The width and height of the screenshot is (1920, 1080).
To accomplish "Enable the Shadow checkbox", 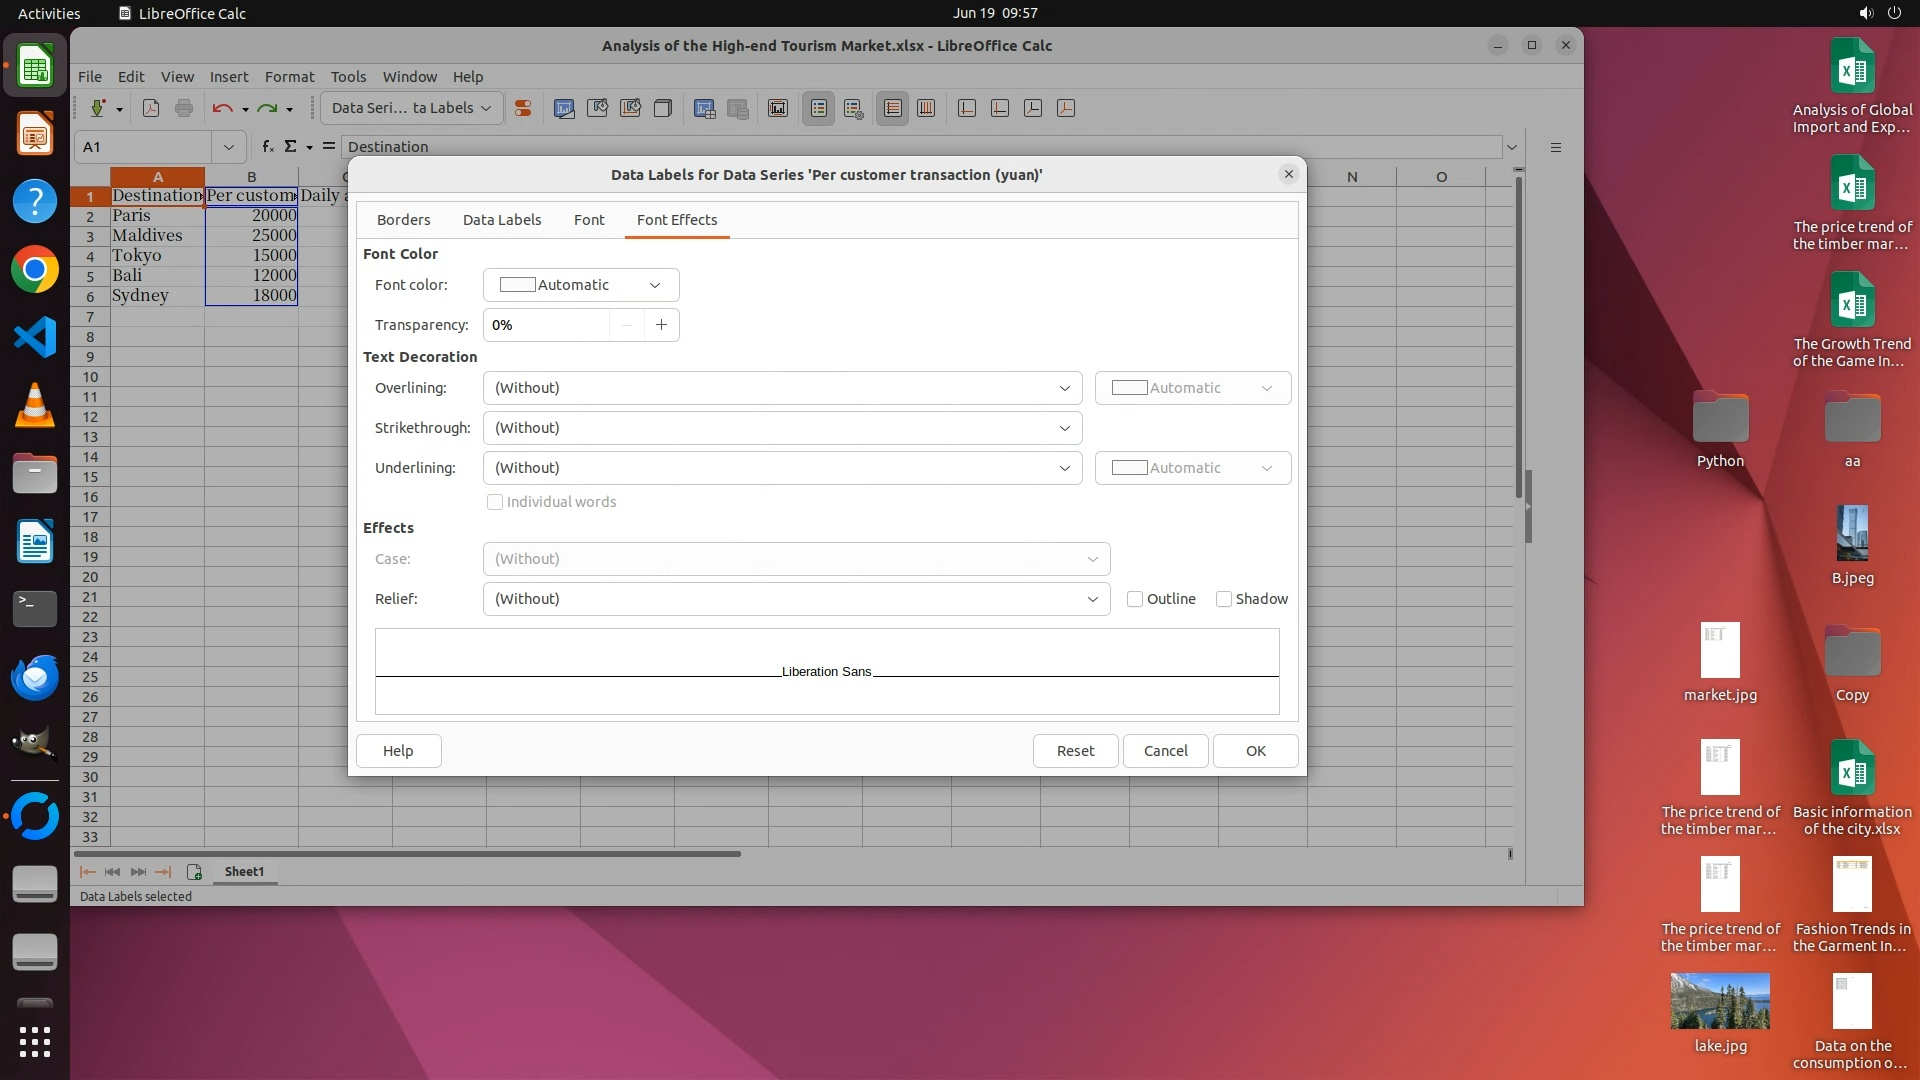I will tap(1224, 599).
